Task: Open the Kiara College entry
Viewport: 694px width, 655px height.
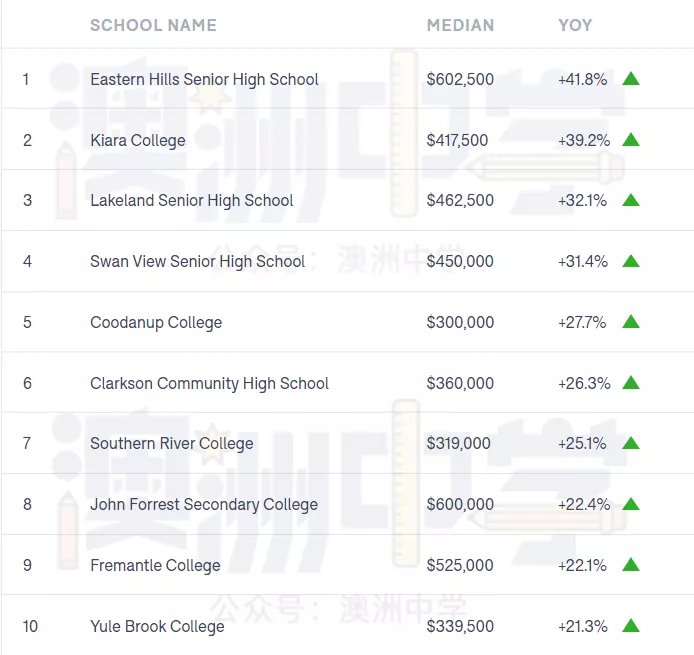Action: (x=138, y=140)
